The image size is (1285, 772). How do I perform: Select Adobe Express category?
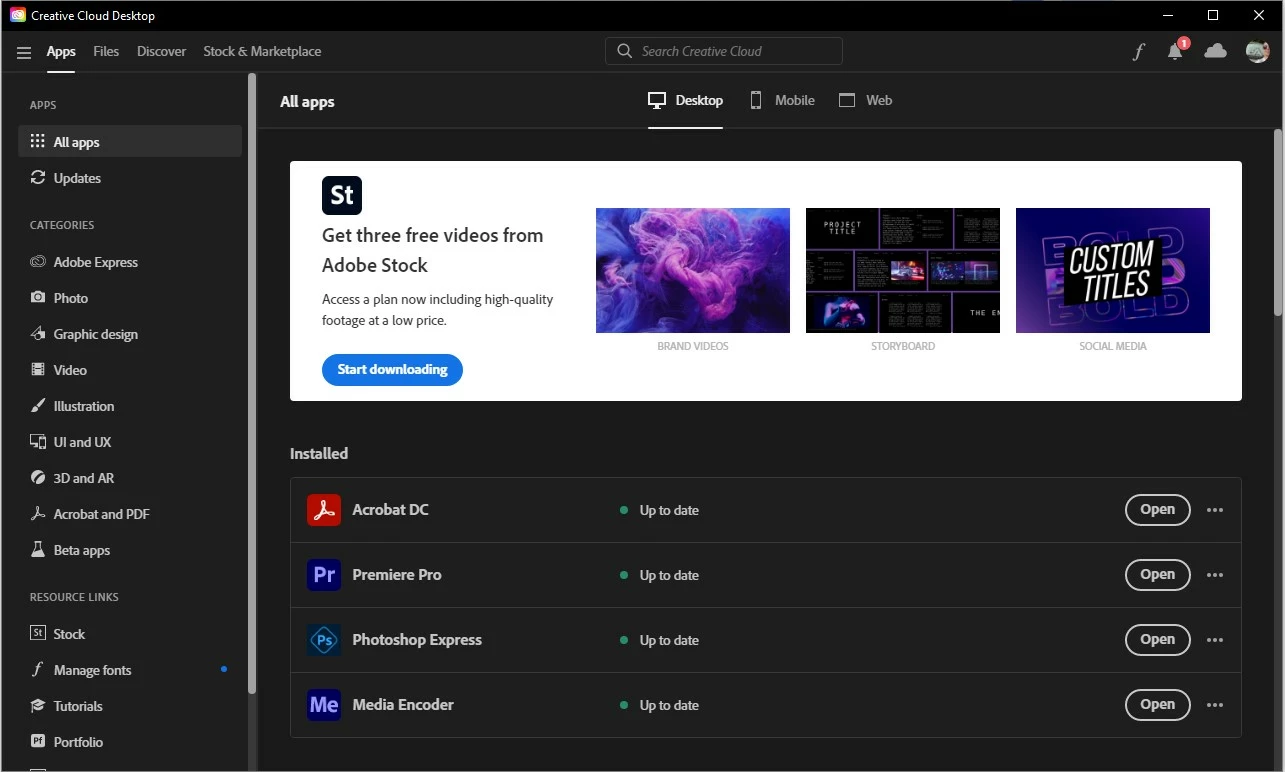click(x=130, y=262)
